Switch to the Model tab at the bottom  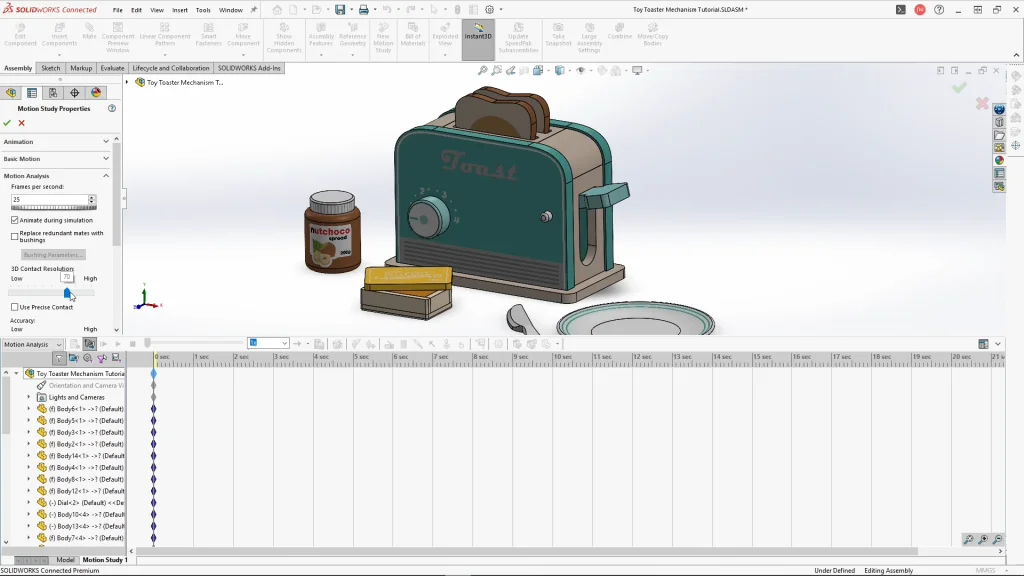click(65, 560)
